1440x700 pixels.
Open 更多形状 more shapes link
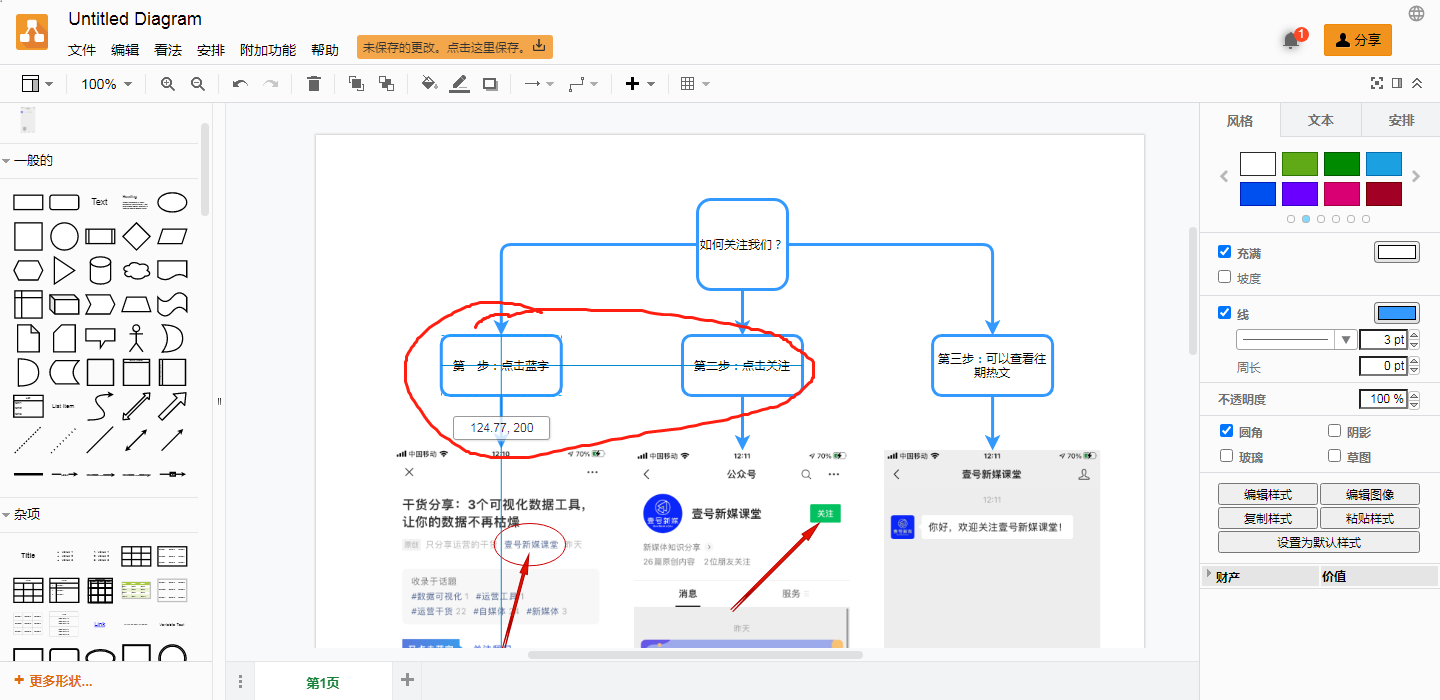pyautogui.click(x=54, y=681)
